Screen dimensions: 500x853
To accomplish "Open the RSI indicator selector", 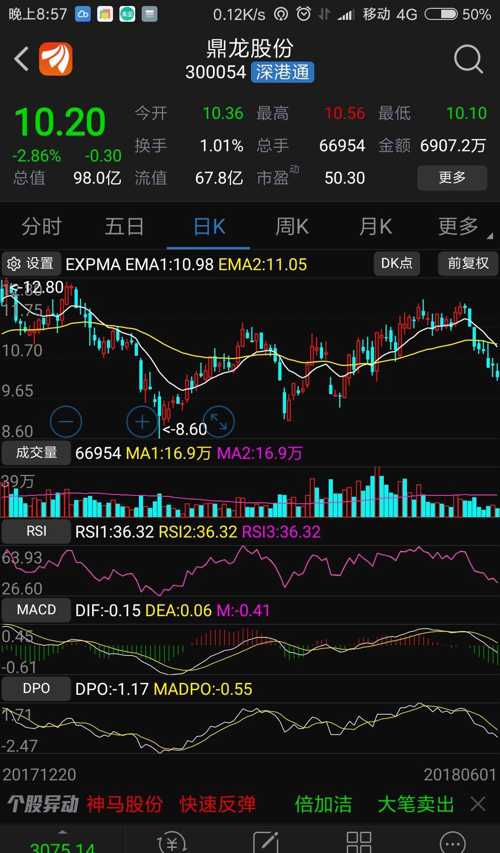I will tap(36, 531).
